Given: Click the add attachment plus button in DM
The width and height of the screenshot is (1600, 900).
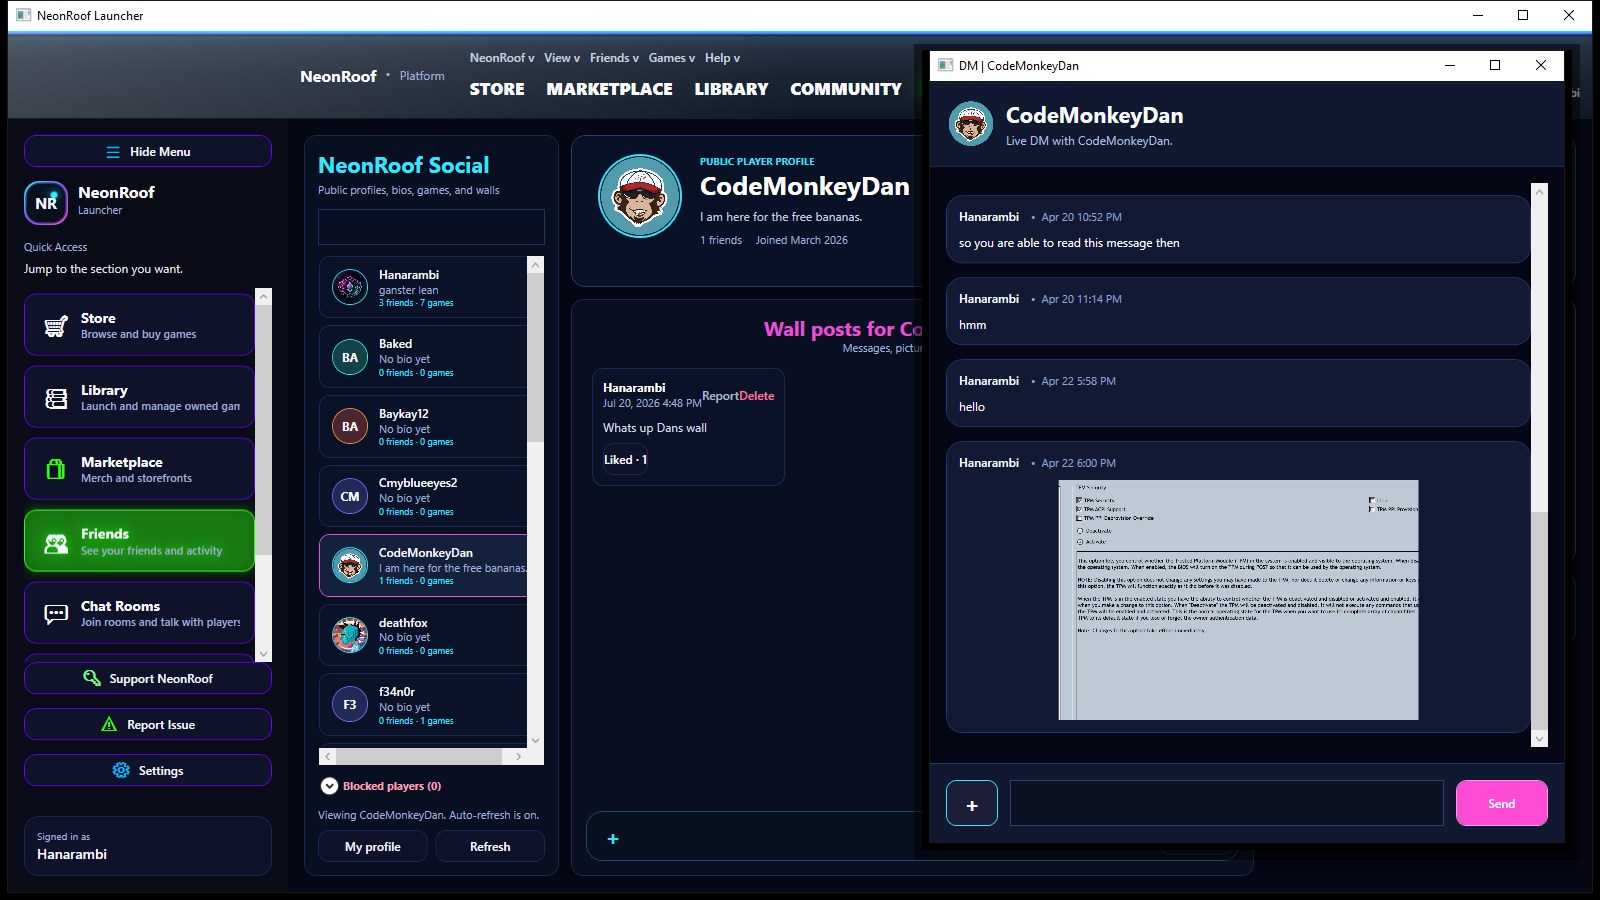Looking at the screenshot, I should point(972,803).
